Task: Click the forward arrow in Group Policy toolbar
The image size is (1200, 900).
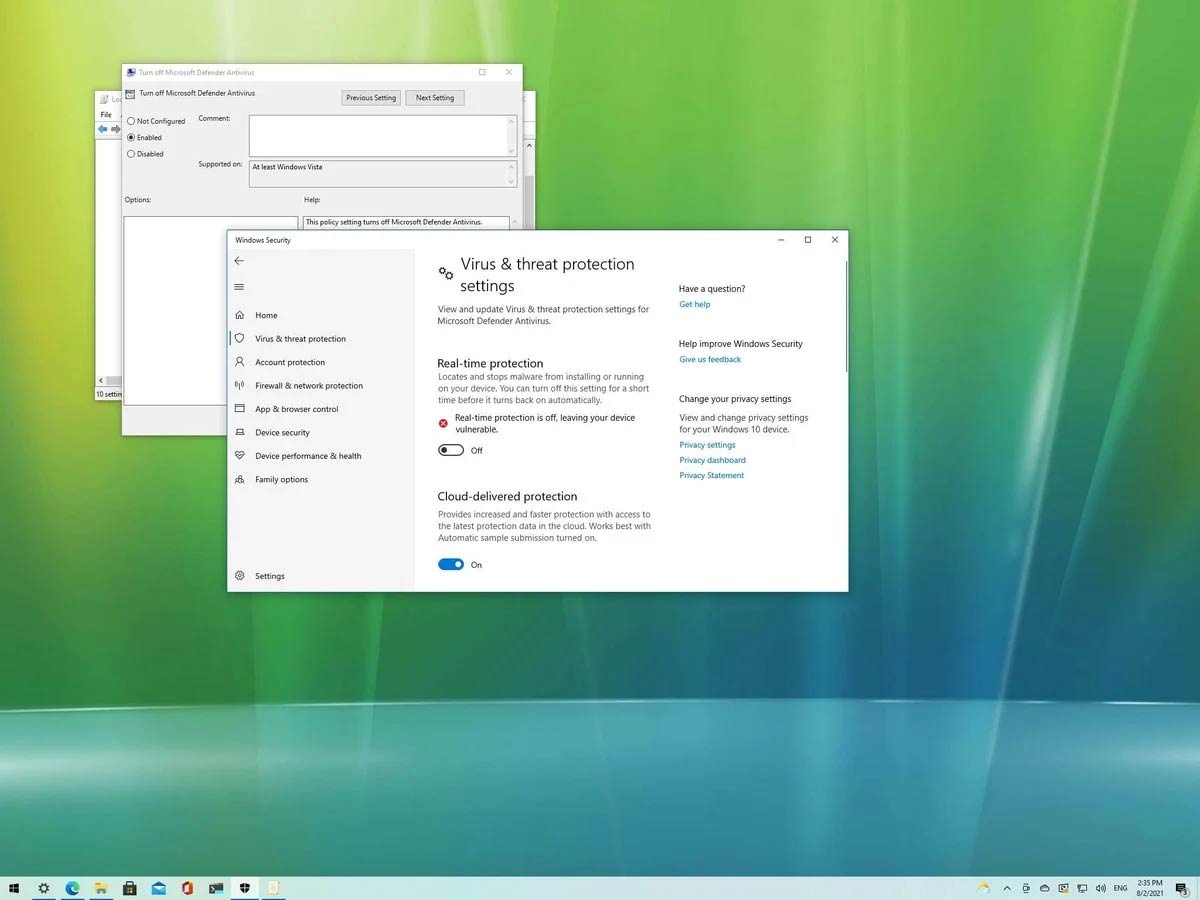Action: click(116, 129)
